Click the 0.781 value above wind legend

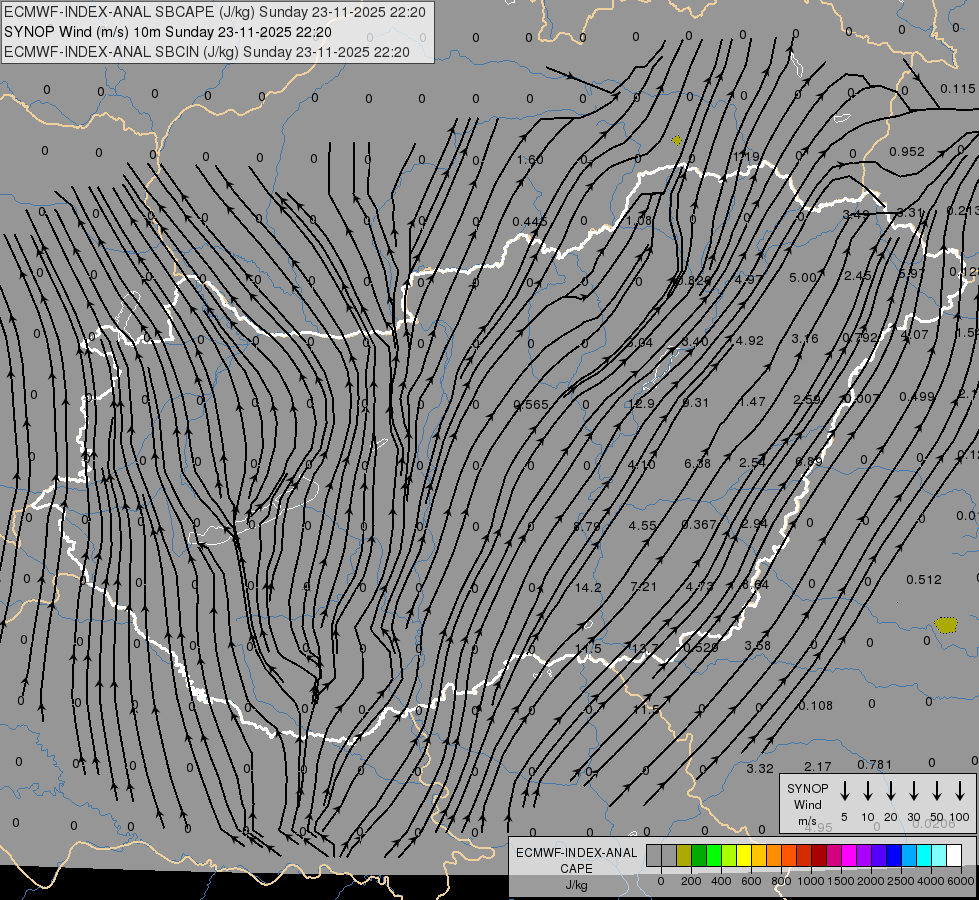tap(875, 765)
